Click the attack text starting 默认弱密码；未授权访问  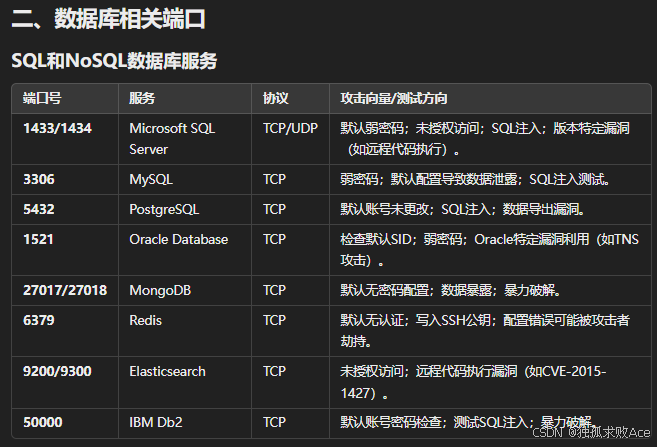(x=485, y=139)
